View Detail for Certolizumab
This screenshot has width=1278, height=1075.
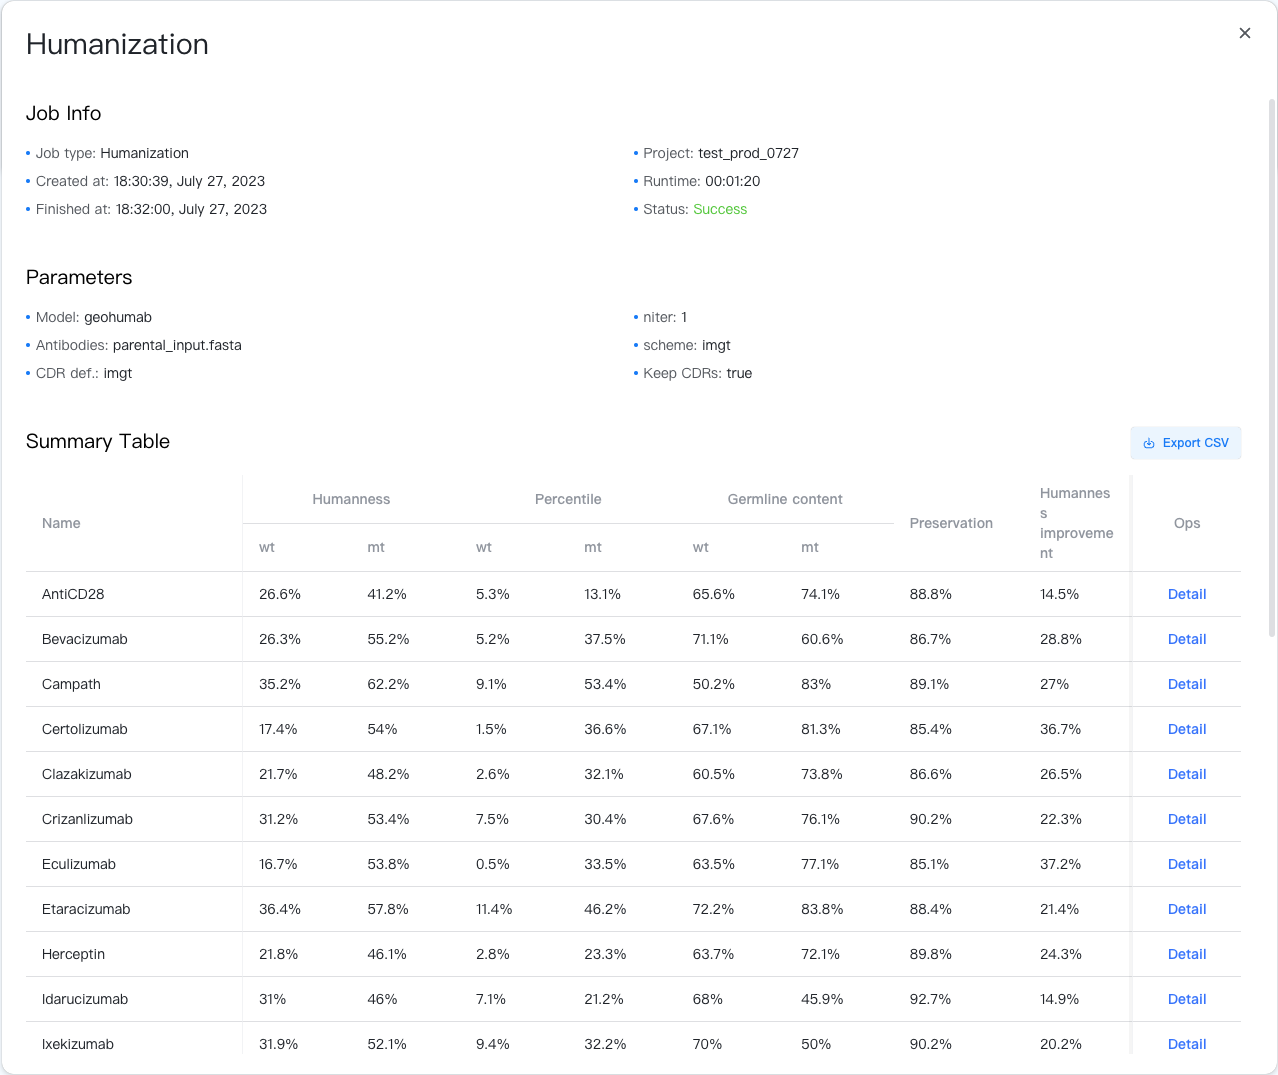pyautogui.click(x=1187, y=729)
